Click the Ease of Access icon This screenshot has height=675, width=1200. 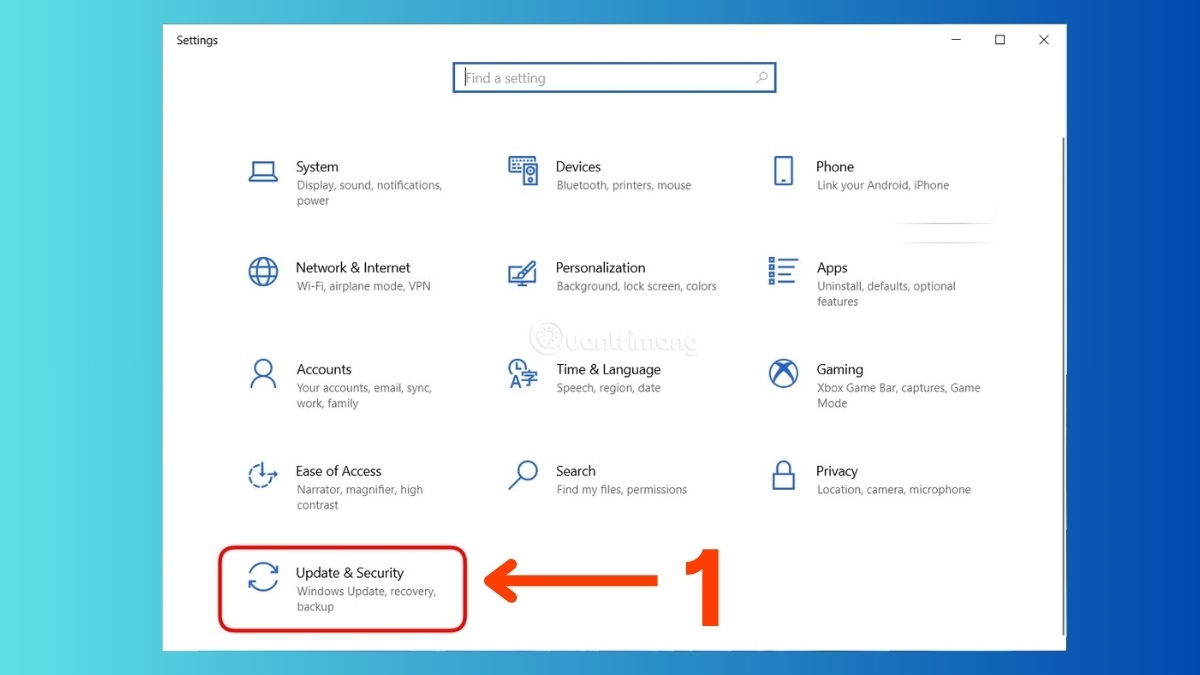coord(262,475)
